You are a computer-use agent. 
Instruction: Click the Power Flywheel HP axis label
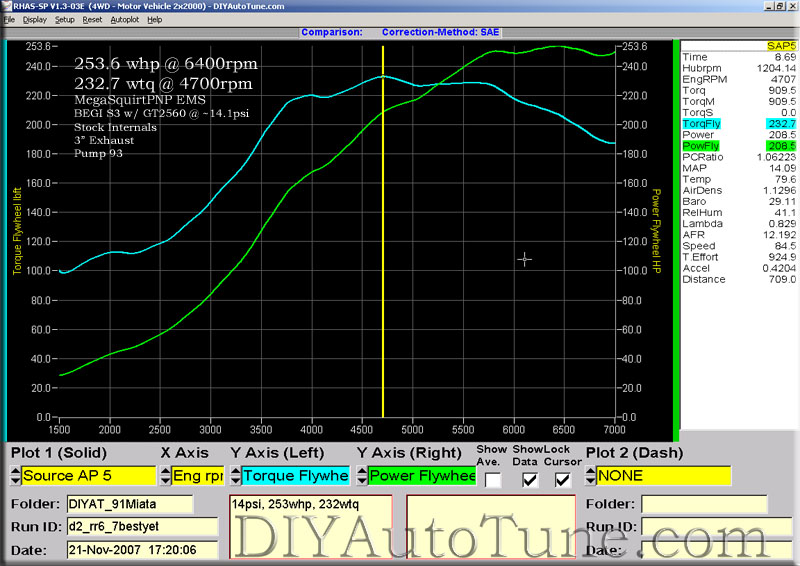coord(657,231)
